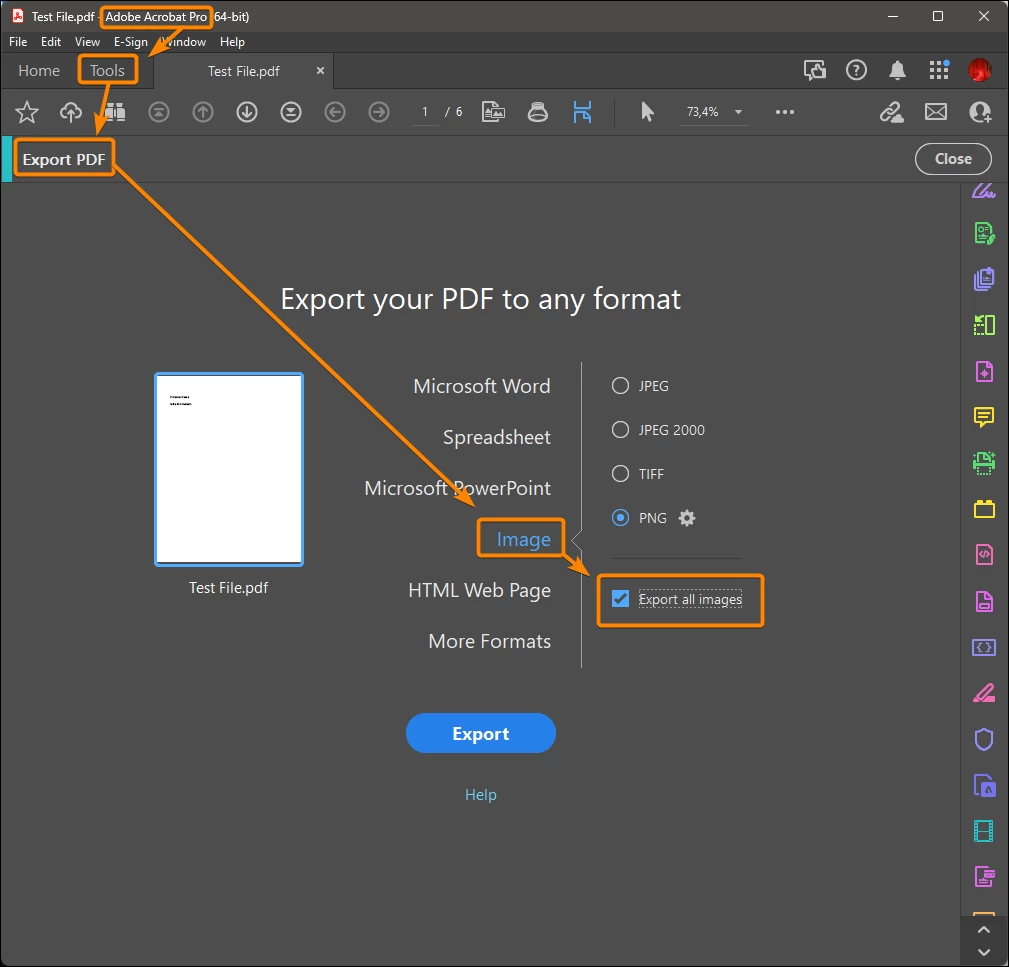
Task: Go to next view right arrow
Action: click(x=379, y=112)
